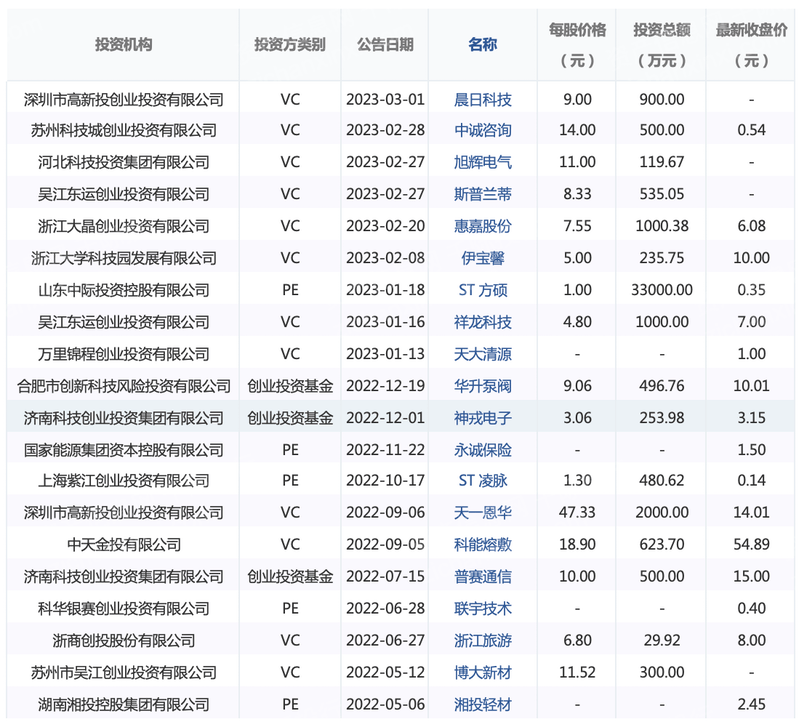Open the 联宇技术 company link
The image size is (800, 727).
(483, 608)
